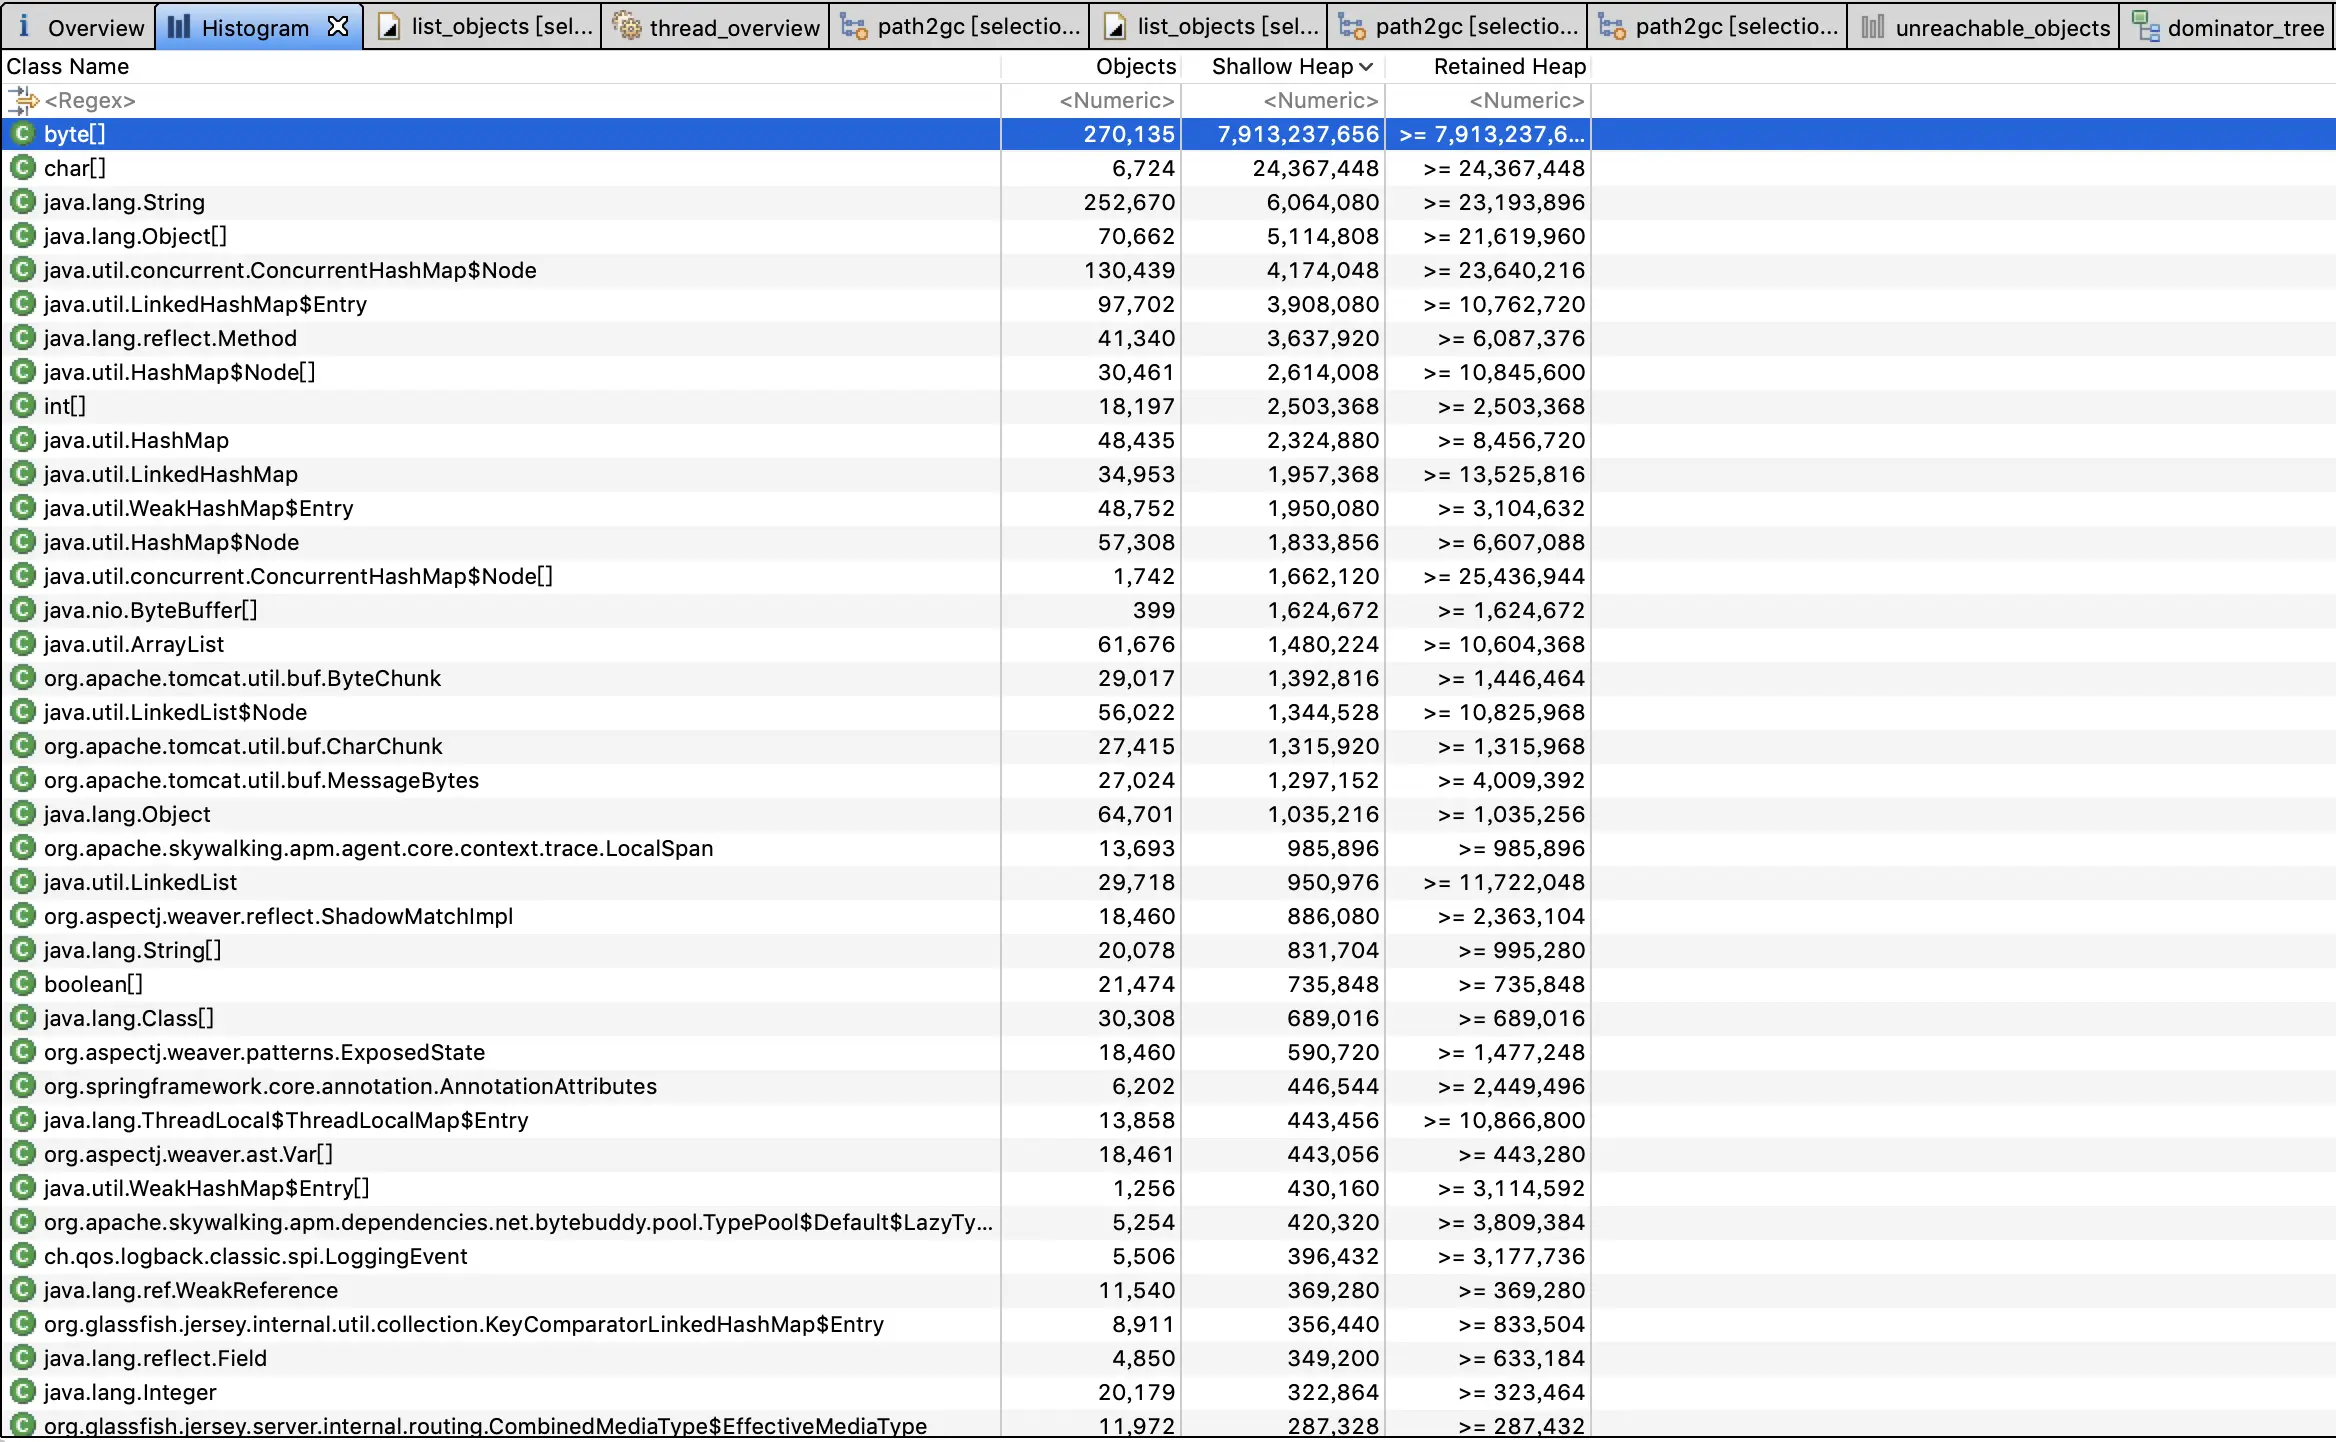
Task: Toggle sort arrow on Shallow Heap column
Action: coord(1366,67)
